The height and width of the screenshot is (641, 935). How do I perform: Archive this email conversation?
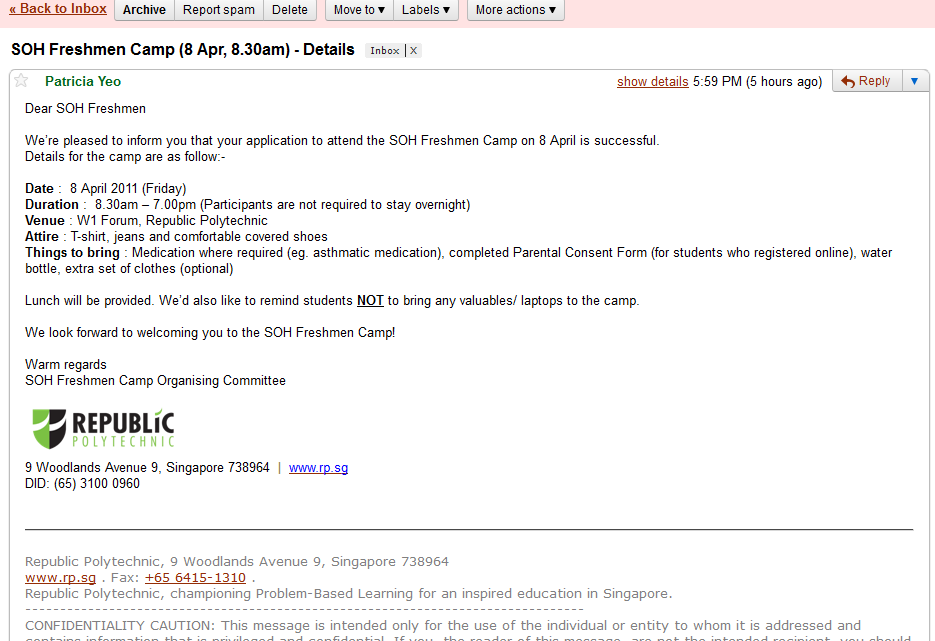[x=144, y=10]
